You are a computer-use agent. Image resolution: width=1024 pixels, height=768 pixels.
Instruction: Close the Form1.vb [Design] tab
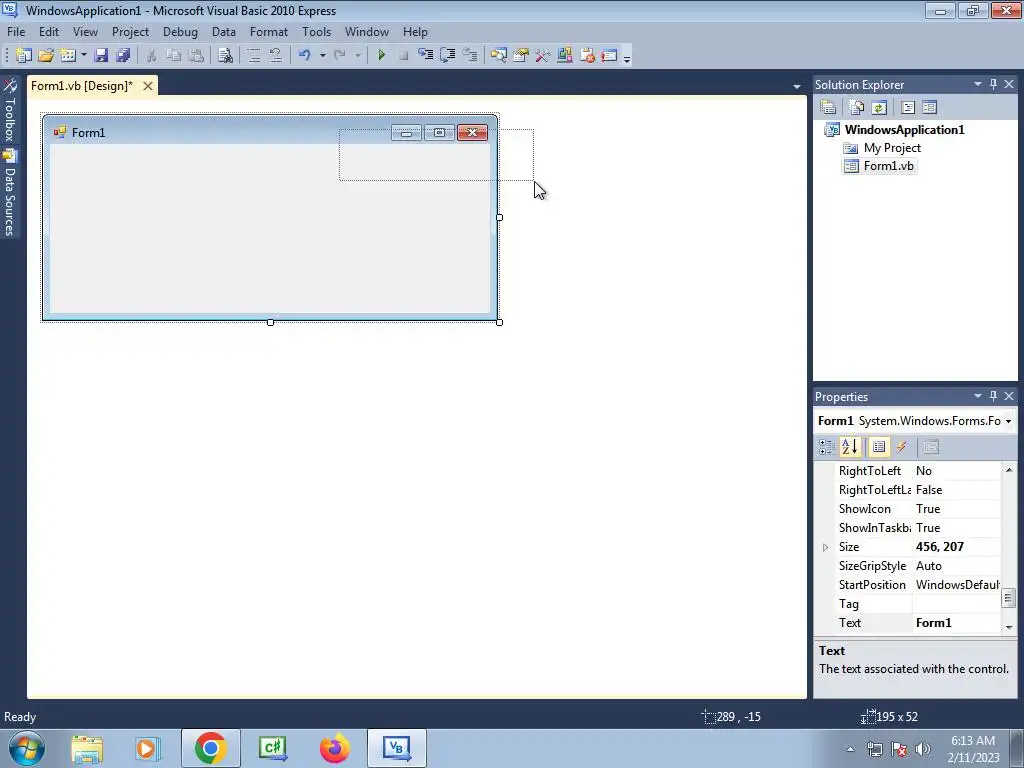coord(148,86)
